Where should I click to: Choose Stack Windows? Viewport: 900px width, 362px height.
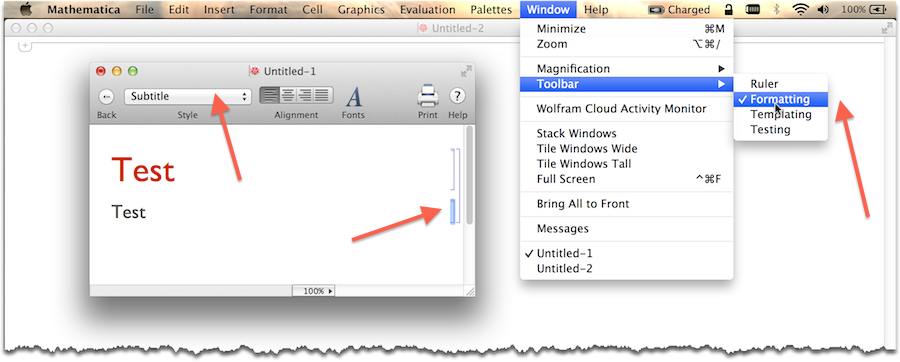[627, 134]
